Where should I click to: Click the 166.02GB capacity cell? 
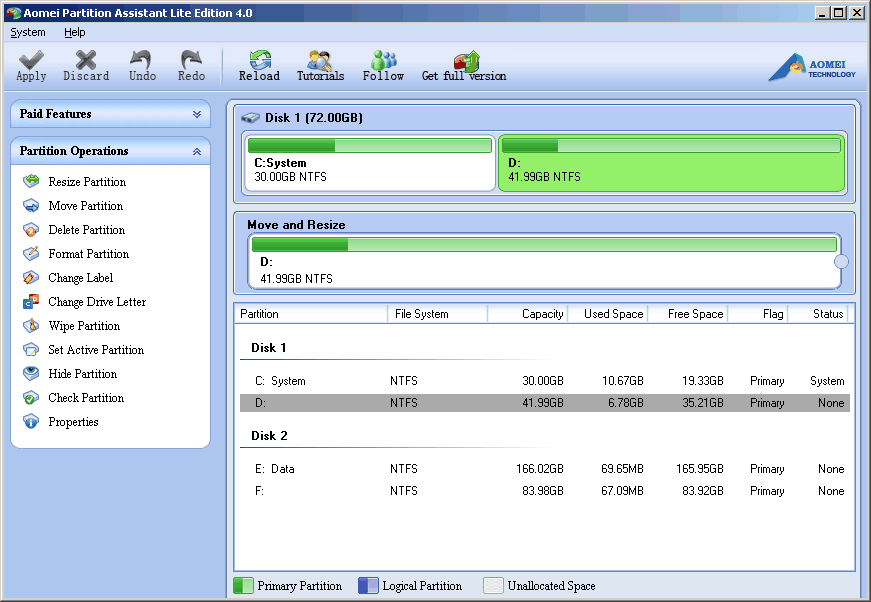tap(539, 469)
